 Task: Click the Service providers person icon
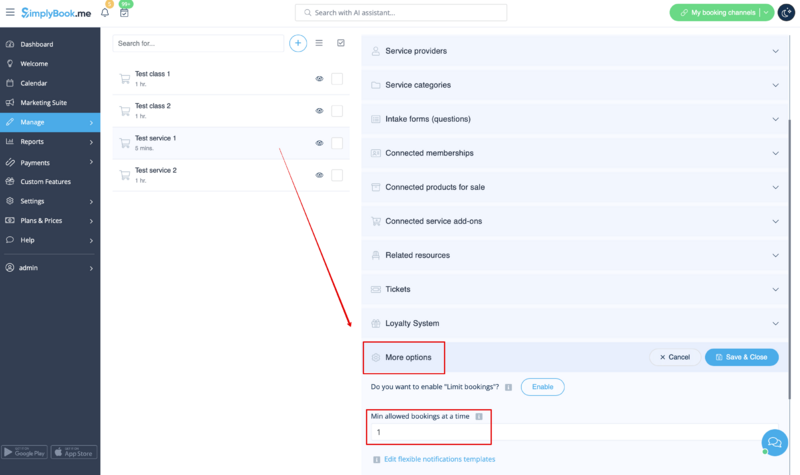[x=376, y=51]
